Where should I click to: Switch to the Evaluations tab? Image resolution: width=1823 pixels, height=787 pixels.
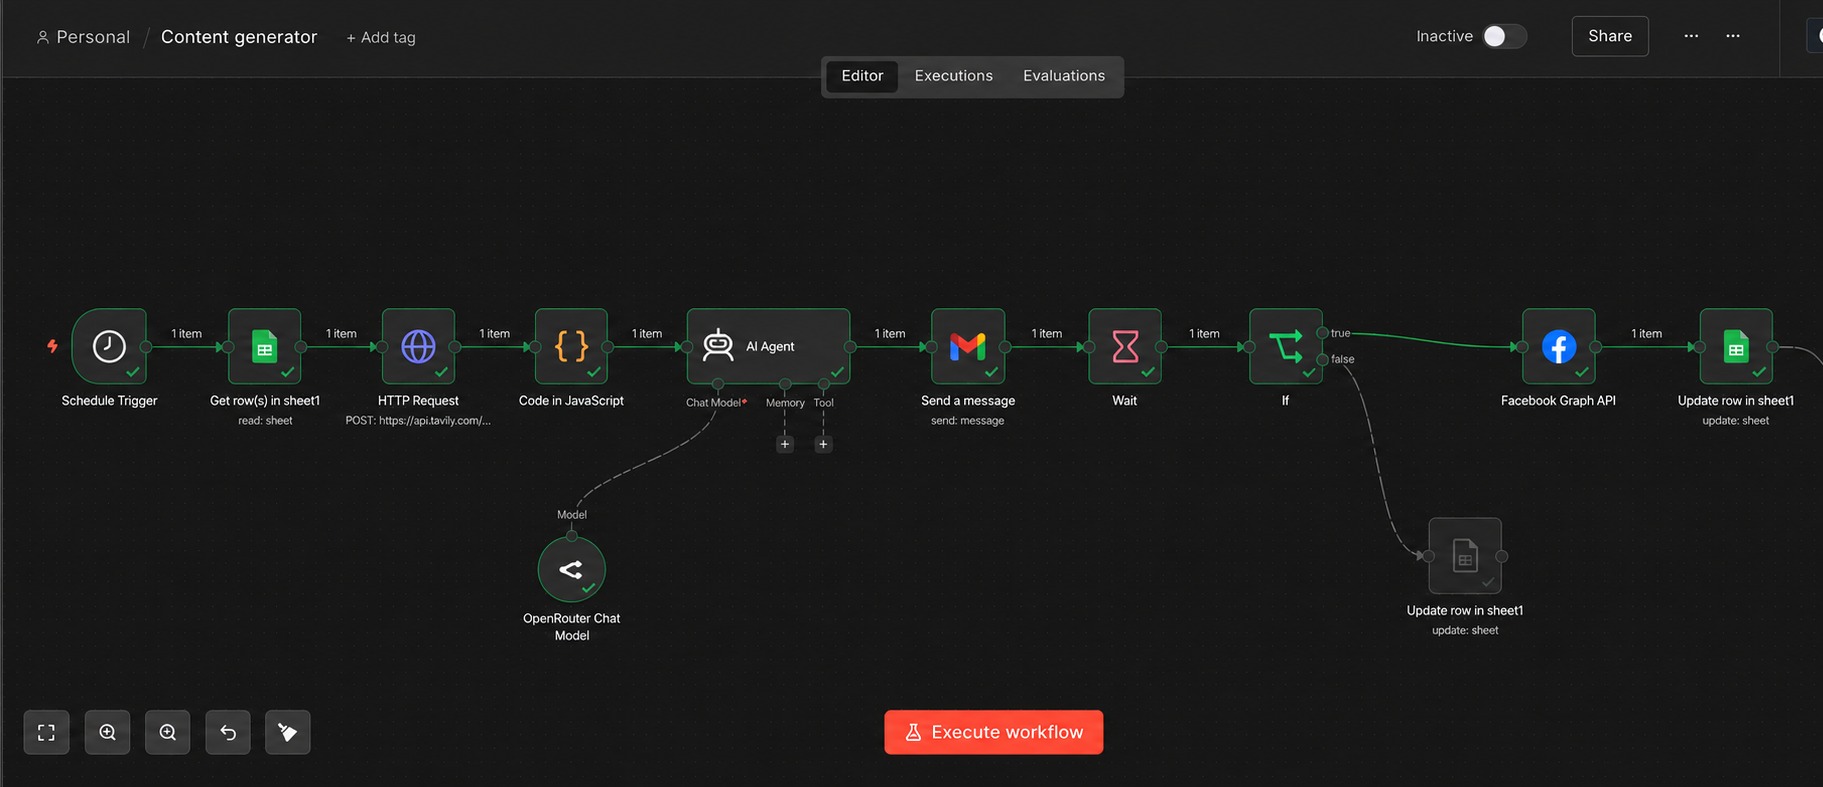(1064, 76)
